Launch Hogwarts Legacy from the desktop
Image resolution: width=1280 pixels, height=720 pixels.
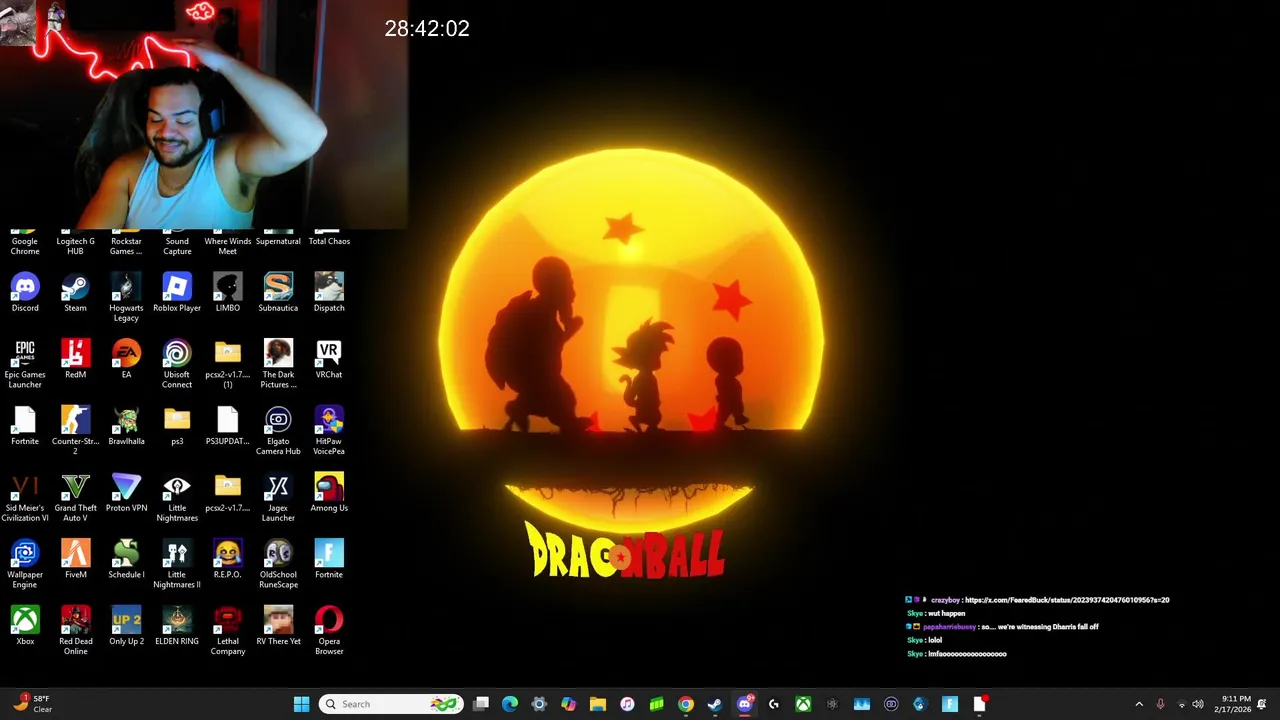pos(126,298)
